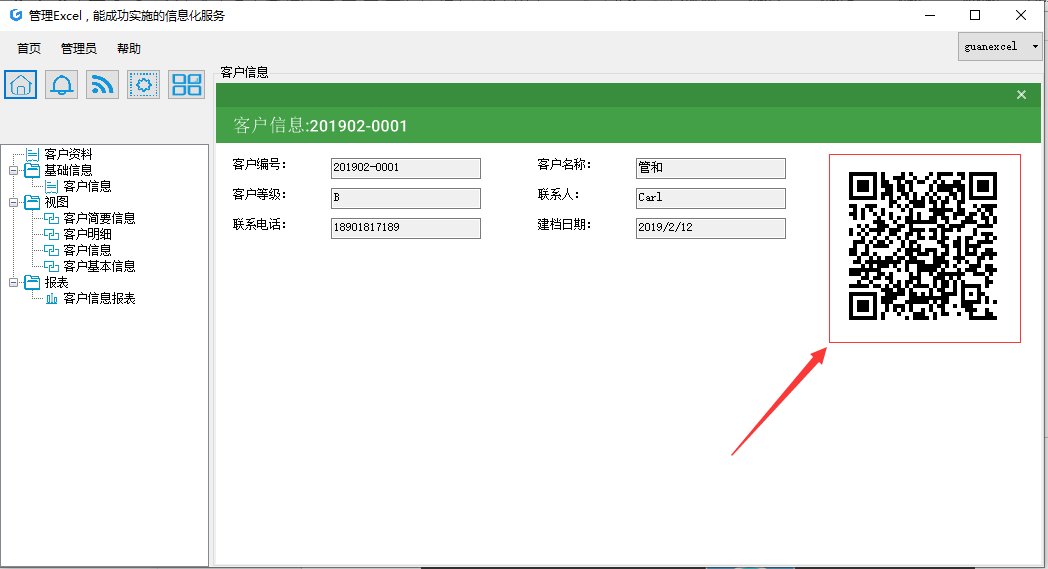The height and width of the screenshot is (569, 1048).
Task: Collapse the 视图 tree node
Action: tap(13, 203)
